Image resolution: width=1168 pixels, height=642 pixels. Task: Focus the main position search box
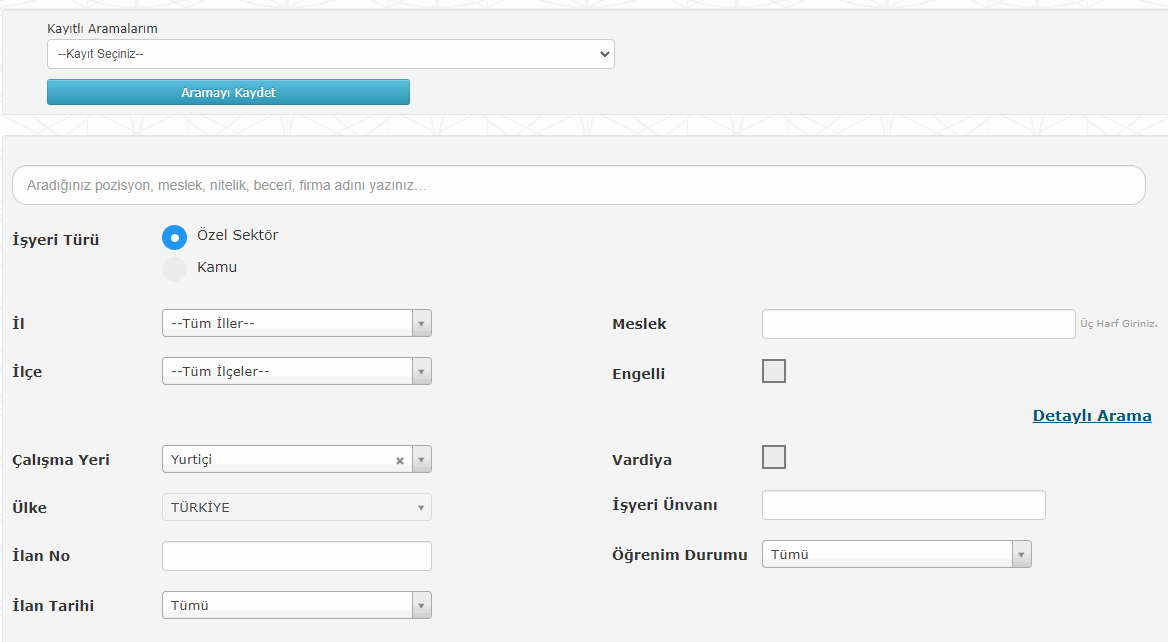(578, 185)
